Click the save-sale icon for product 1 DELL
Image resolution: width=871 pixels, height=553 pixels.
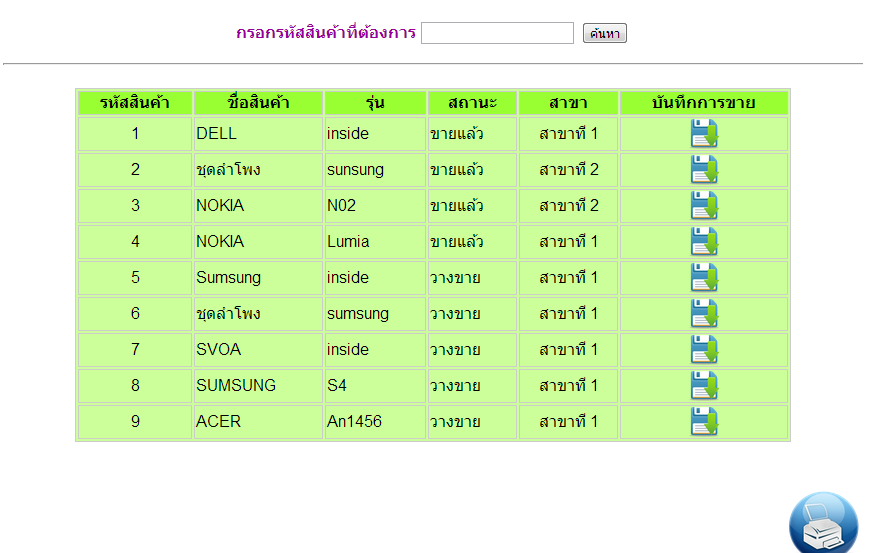pyautogui.click(x=704, y=133)
